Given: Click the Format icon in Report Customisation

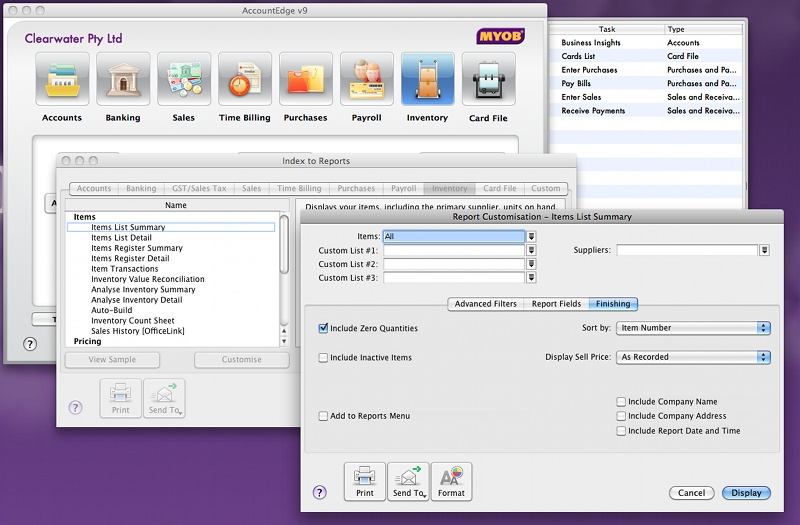Looking at the screenshot, I should 451,481.
